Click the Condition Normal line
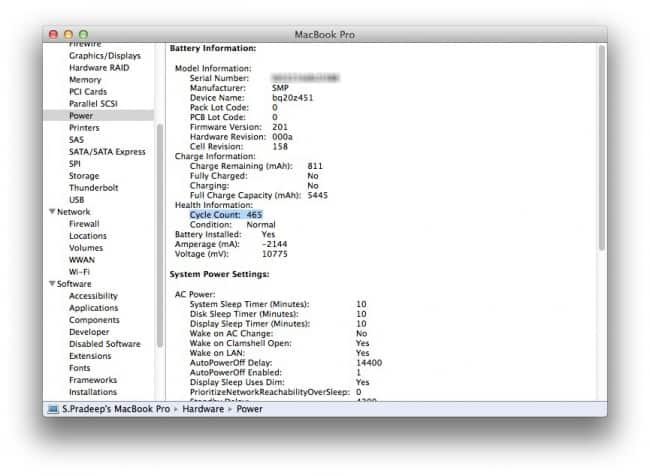Image resolution: width=650 pixels, height=476 pixels. 233,225
